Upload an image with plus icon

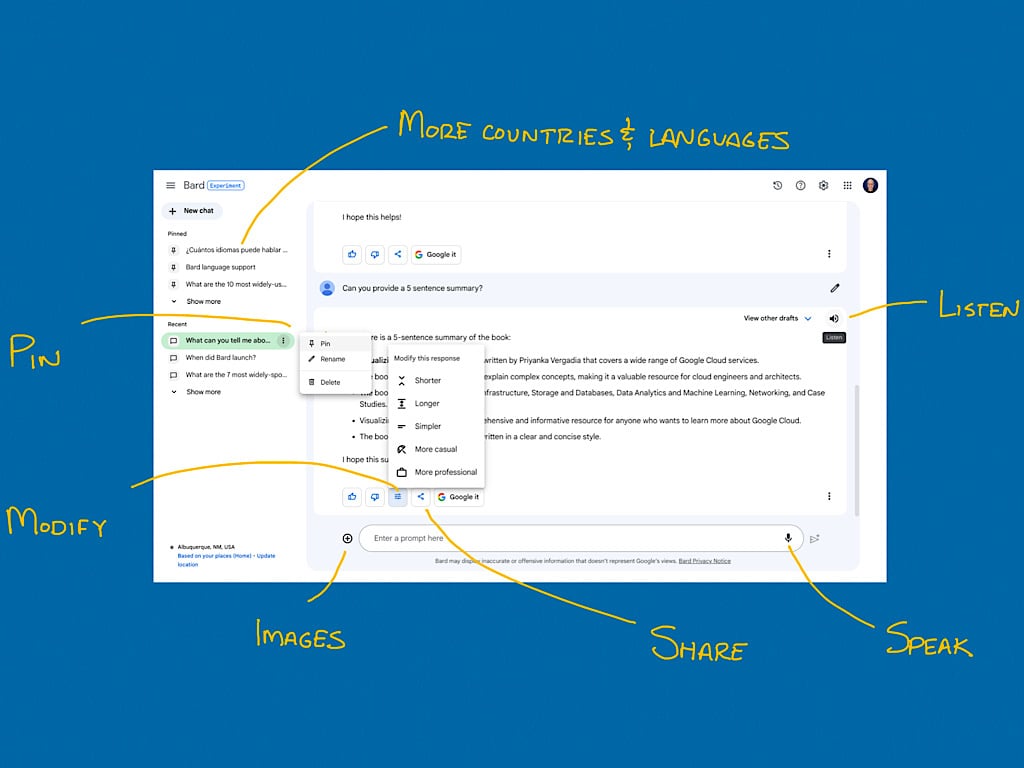click(x=347, y=539)
